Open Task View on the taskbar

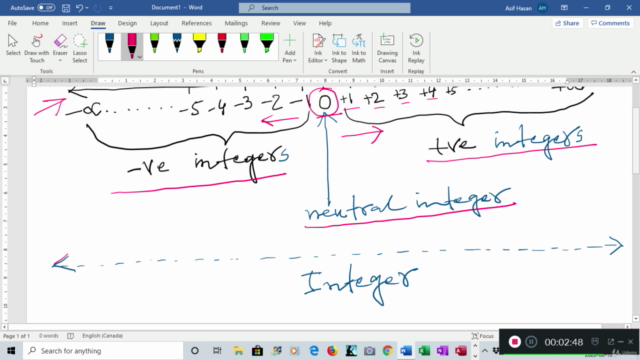point(217,351)
